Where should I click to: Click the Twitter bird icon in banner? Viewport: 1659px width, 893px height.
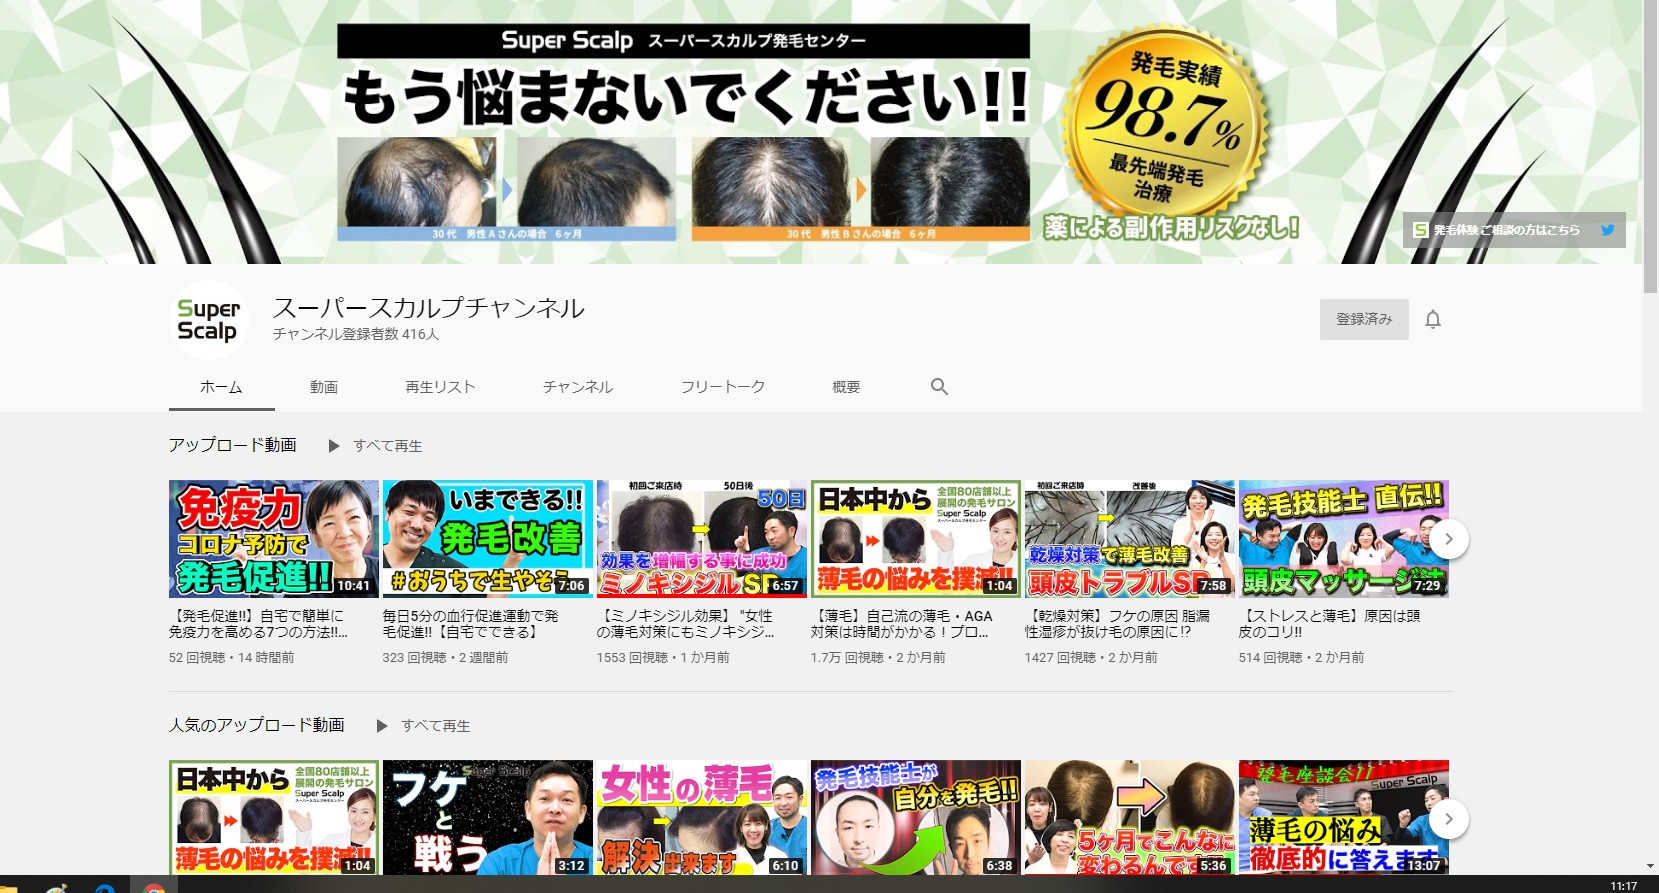click(x=1607, y=230)
